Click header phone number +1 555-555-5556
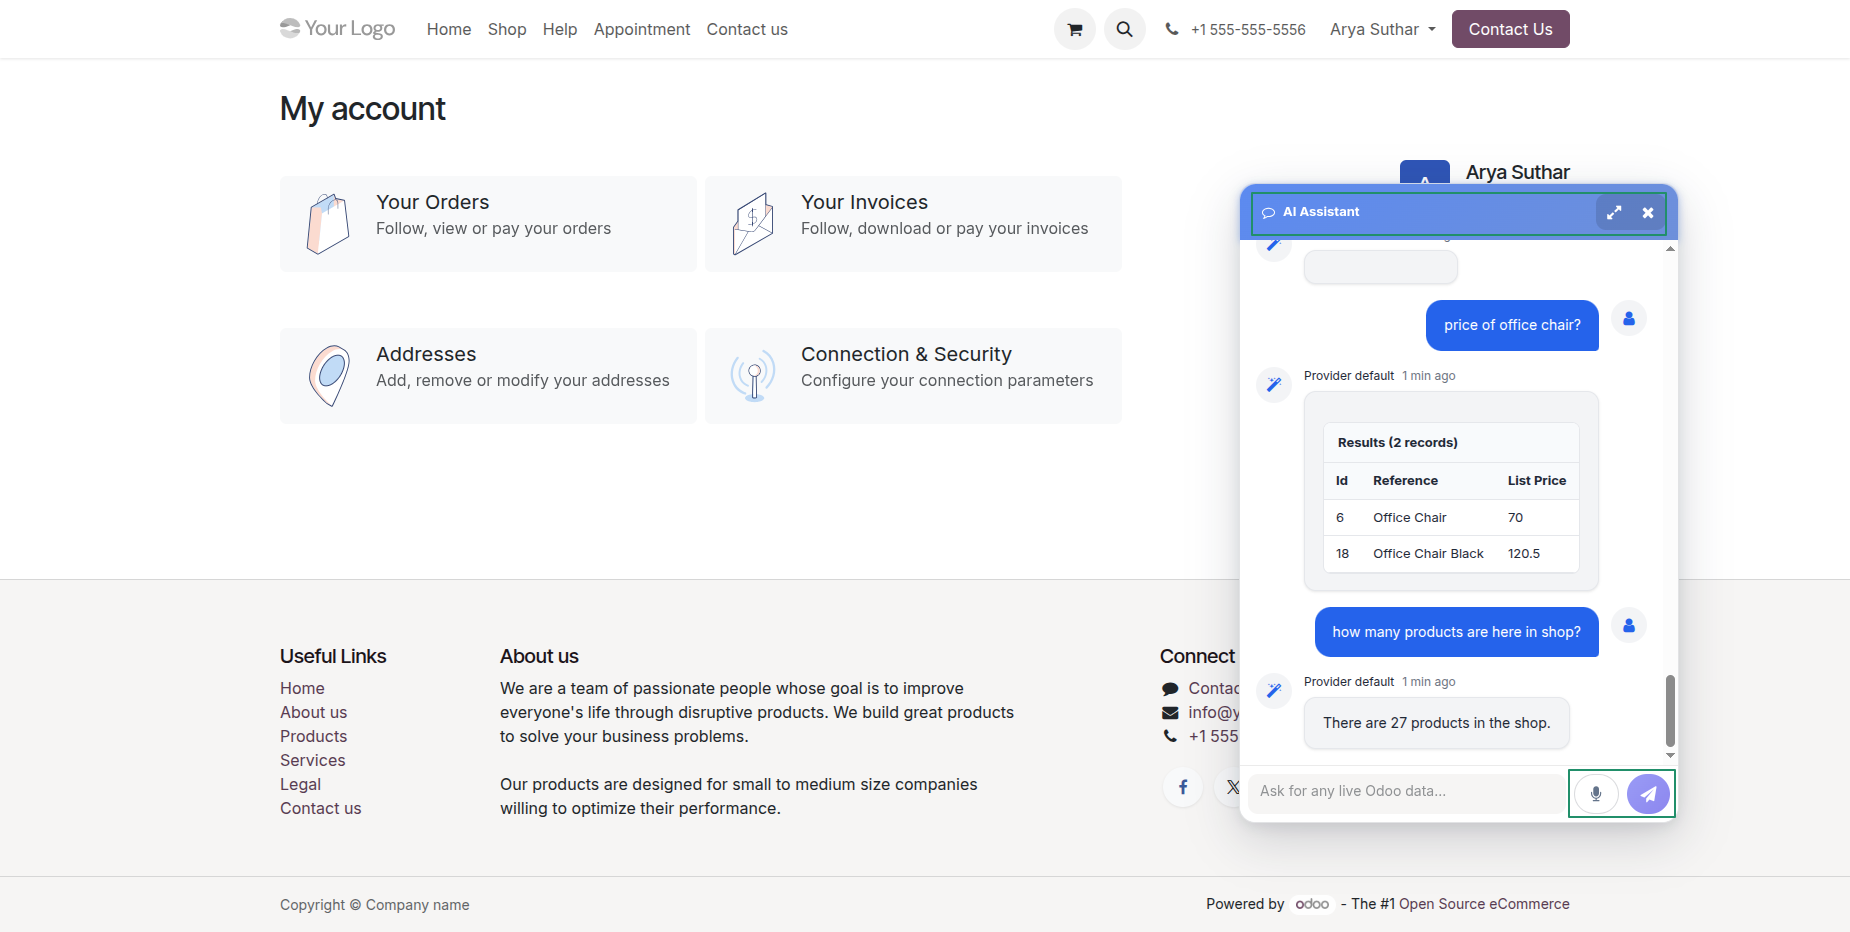Screen dimensions: 1850x932 pyautogui.click(x=1248, y=29)
